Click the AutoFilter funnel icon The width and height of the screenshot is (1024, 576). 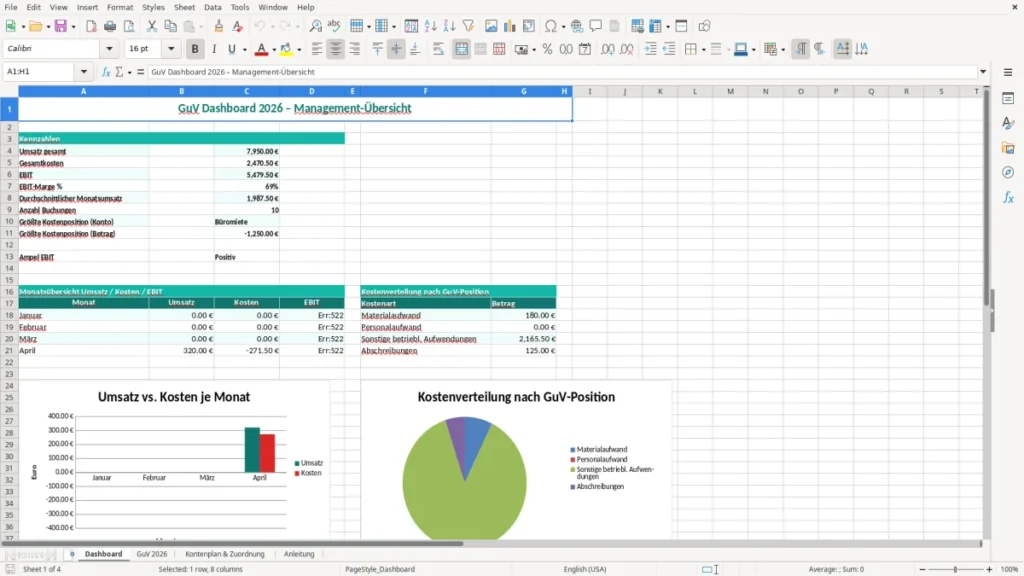[x=468, y=26]
